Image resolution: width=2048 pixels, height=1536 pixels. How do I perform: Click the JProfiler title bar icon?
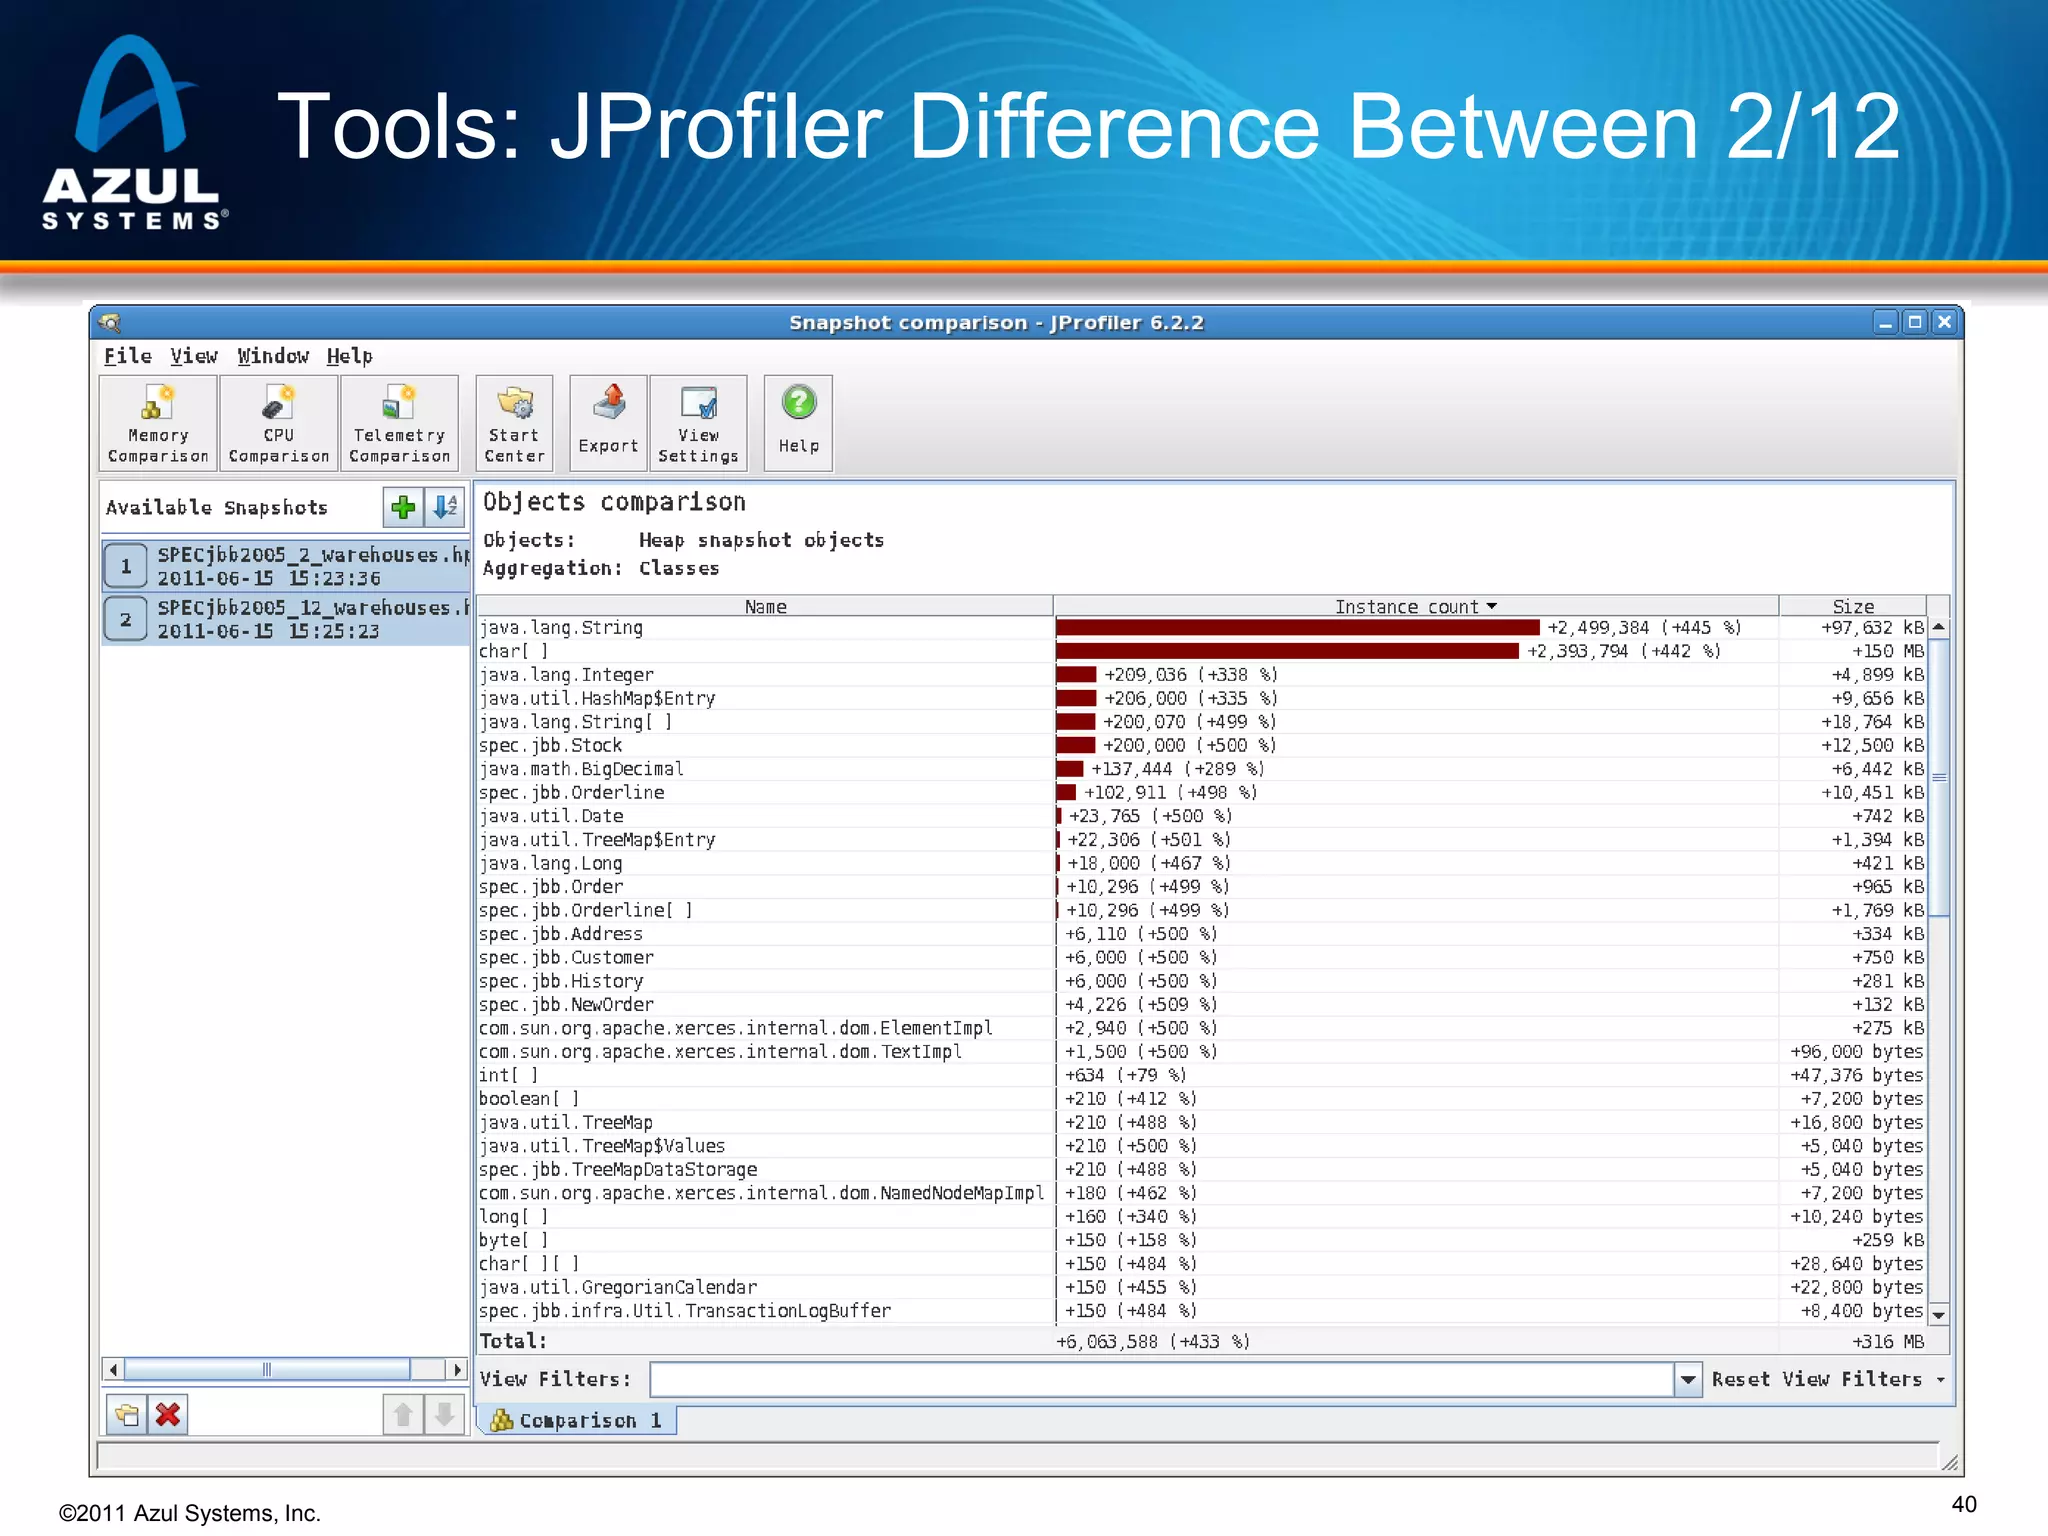coord(110,322)
